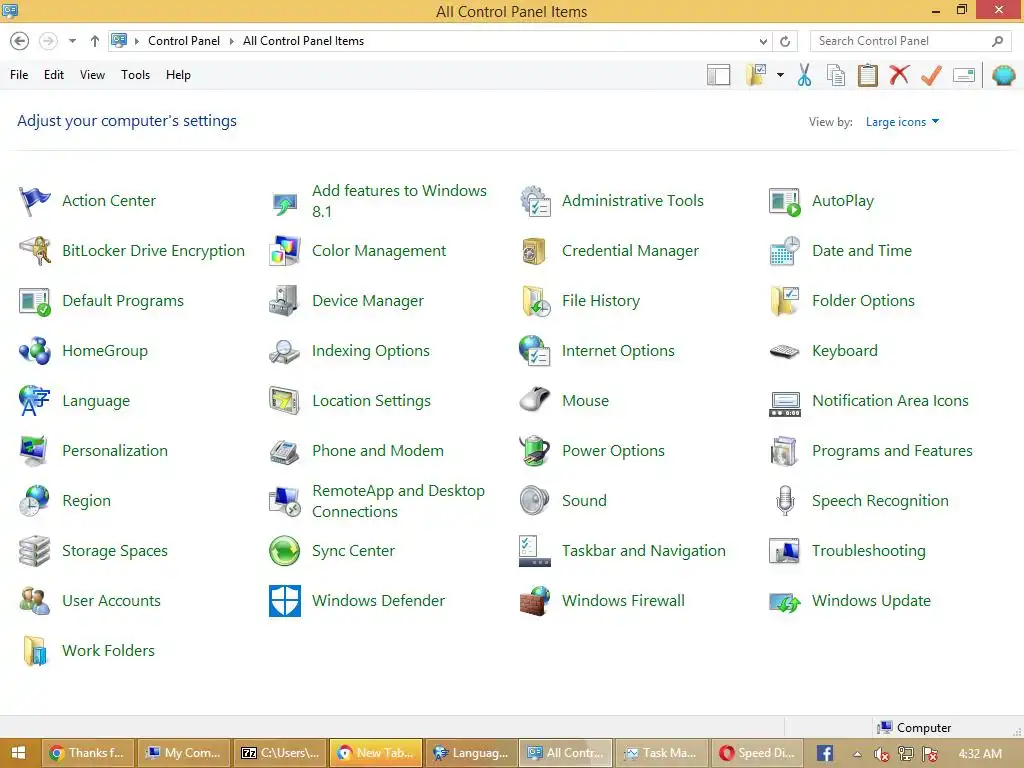Open the Taskbar and Navigation link
This screenshot has width=1024, height=768.
pos(643,551)
